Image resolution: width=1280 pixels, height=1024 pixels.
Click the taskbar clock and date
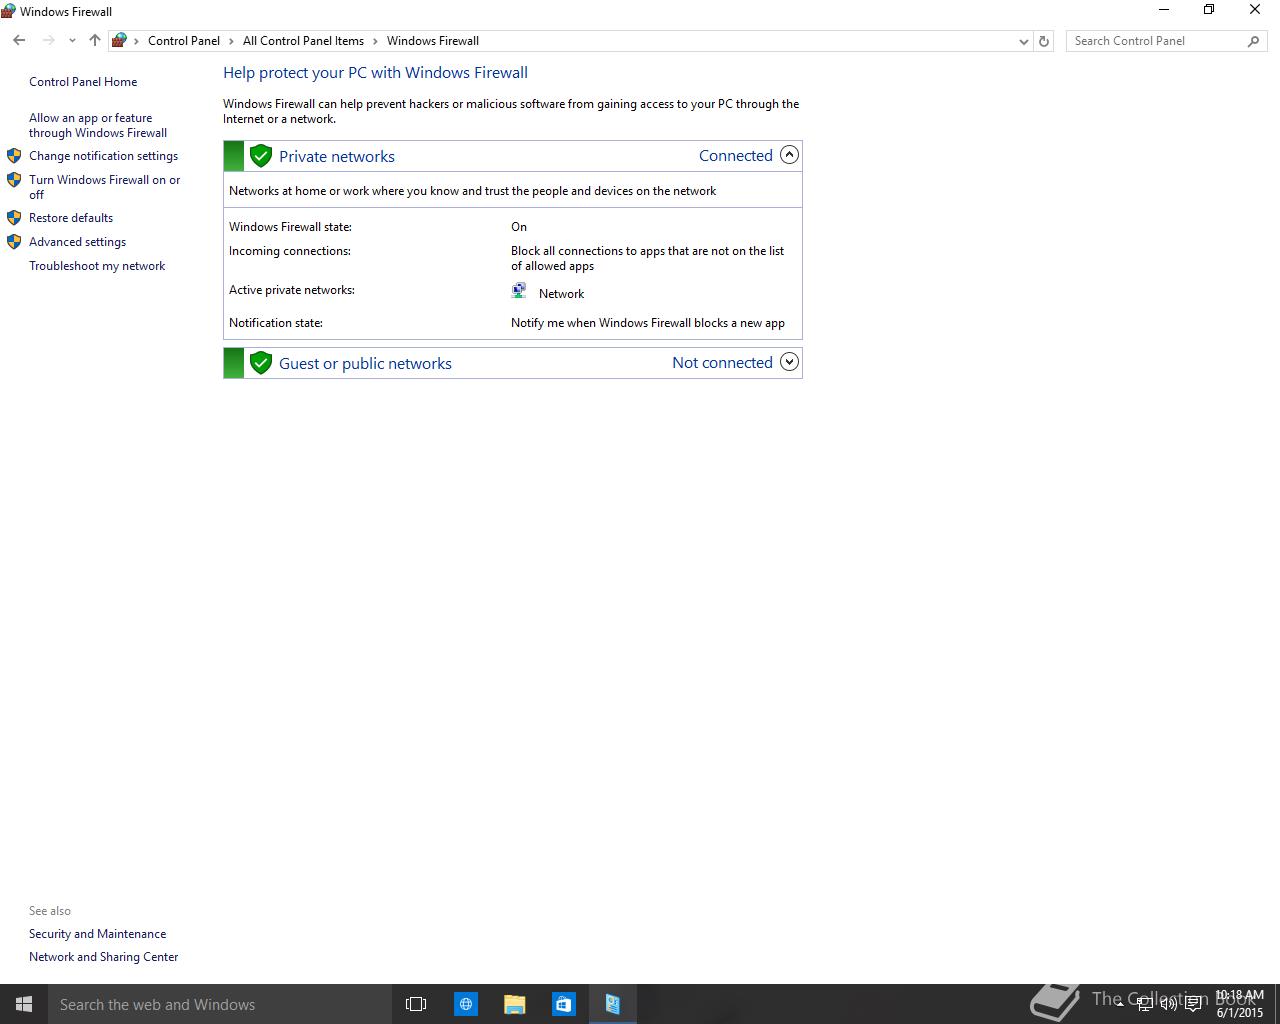point(1240,1004)
